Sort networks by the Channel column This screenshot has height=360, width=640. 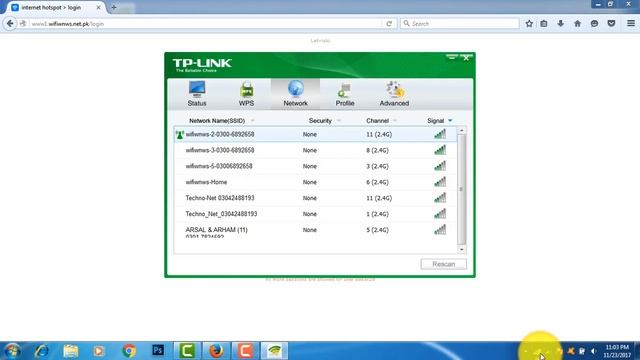tap(378, 121)
